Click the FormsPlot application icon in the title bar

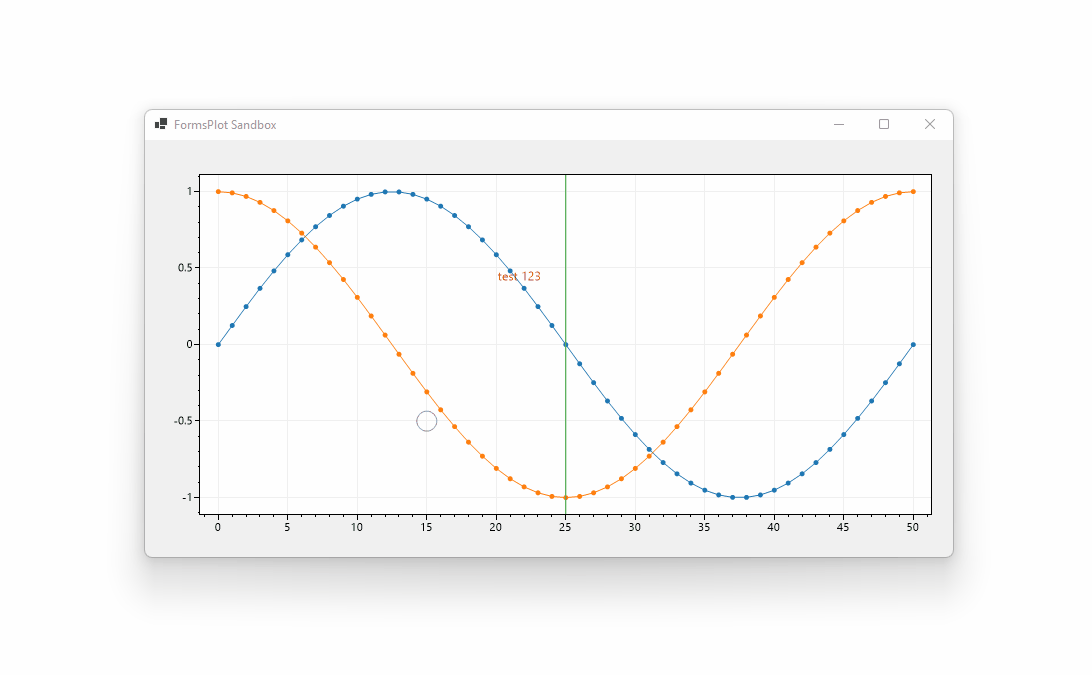[160, 124]
